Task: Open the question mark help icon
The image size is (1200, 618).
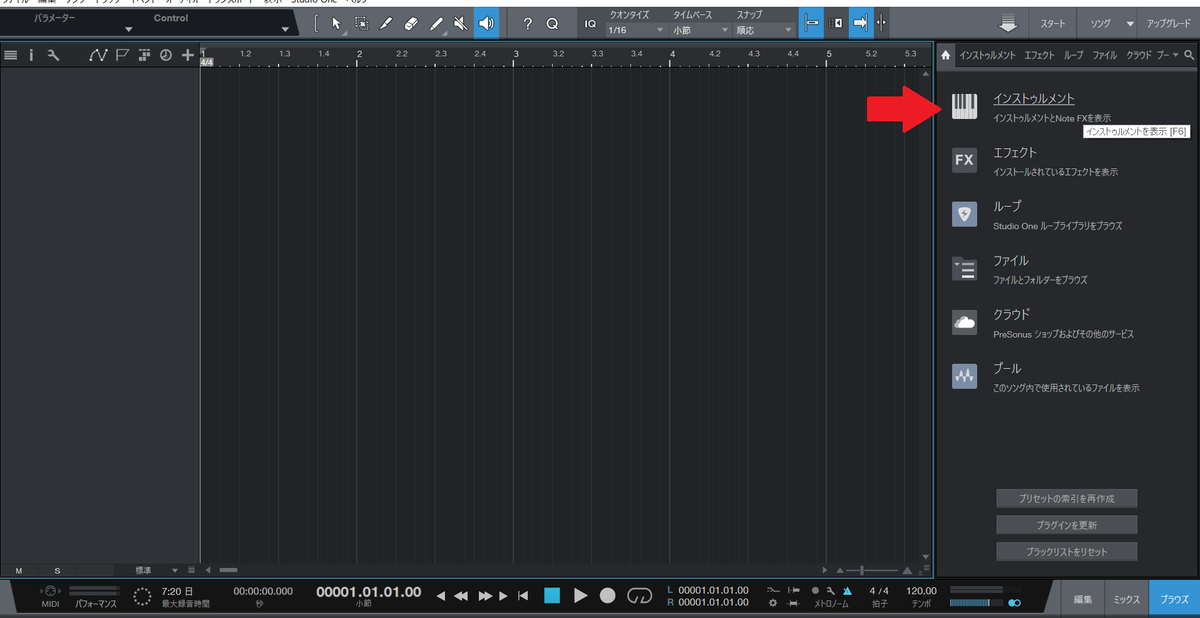Action: [528, 23]
